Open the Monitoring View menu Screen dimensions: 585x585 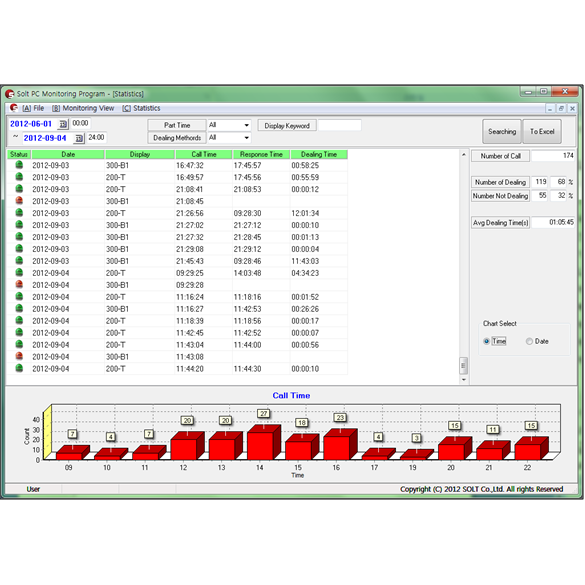coord(83,108)
